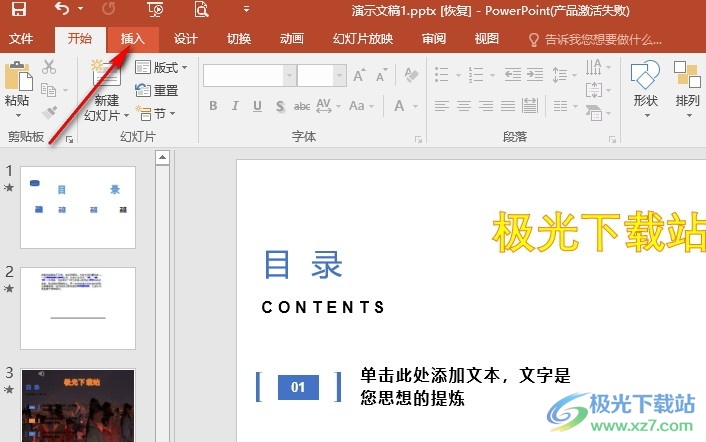Select slide 2 thumbnail
706x442 pixels.
[78, 308]
